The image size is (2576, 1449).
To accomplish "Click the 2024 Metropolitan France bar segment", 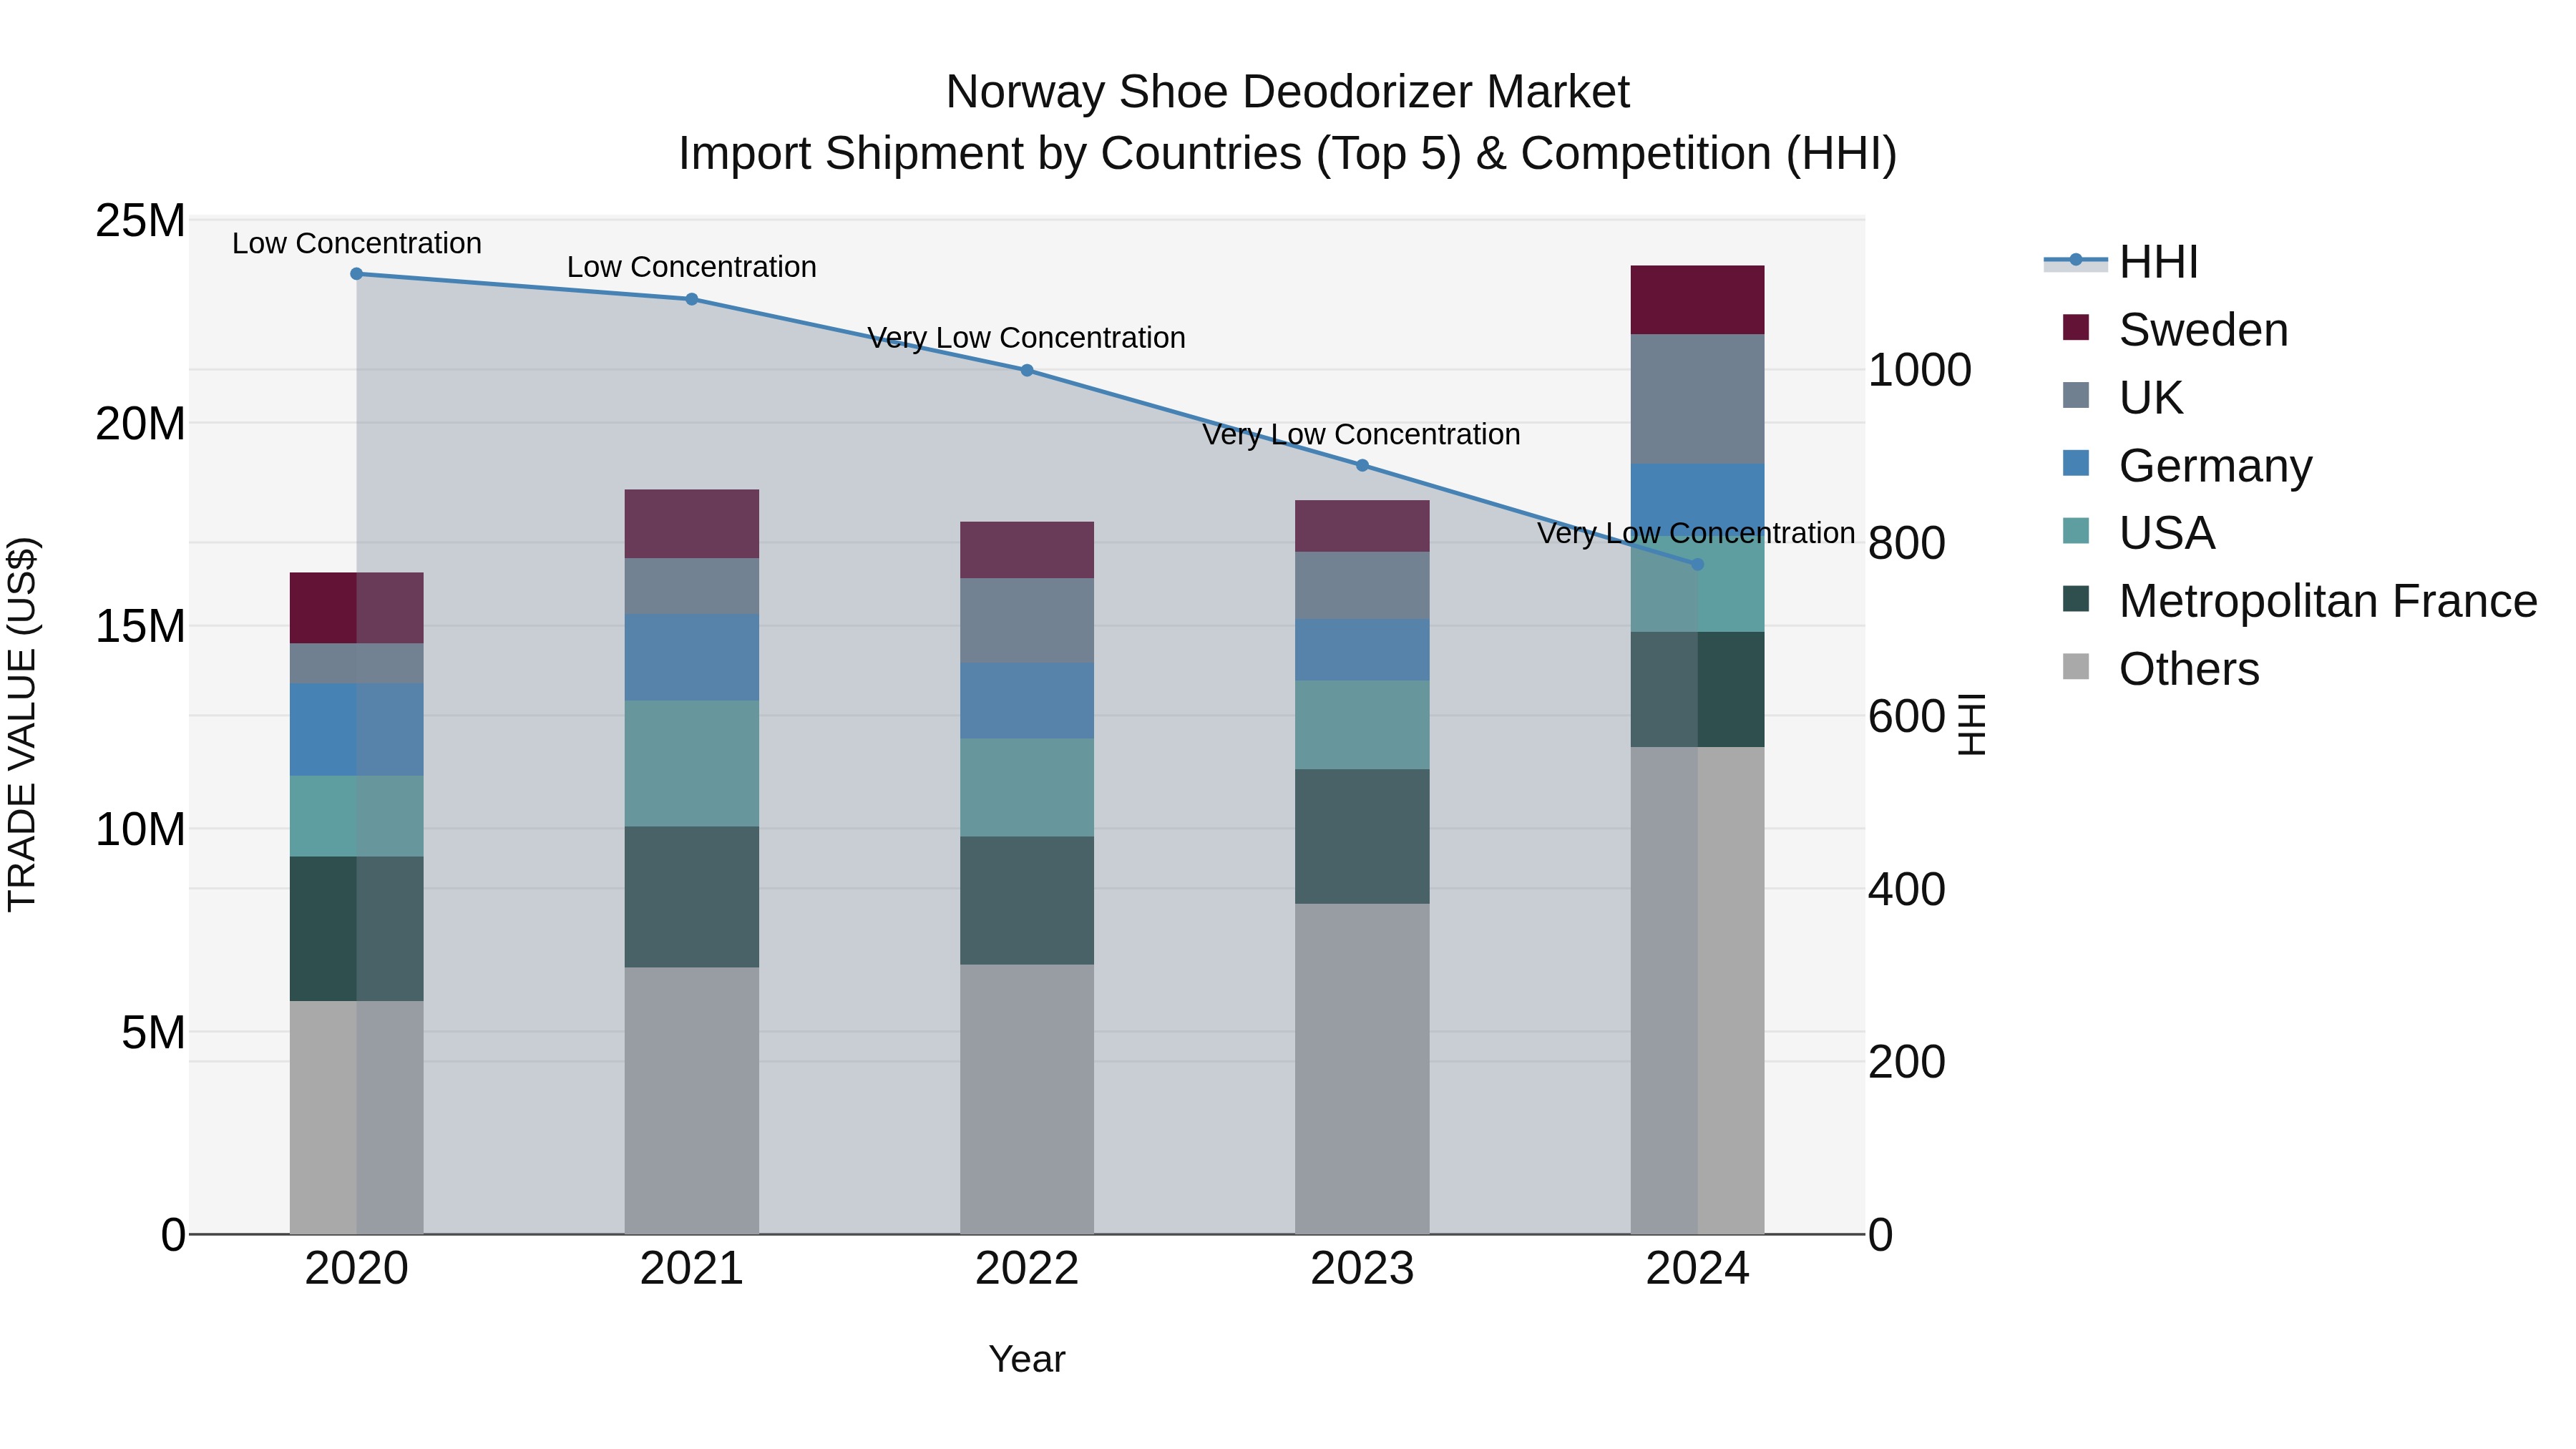I will (x=1697, y=689).
